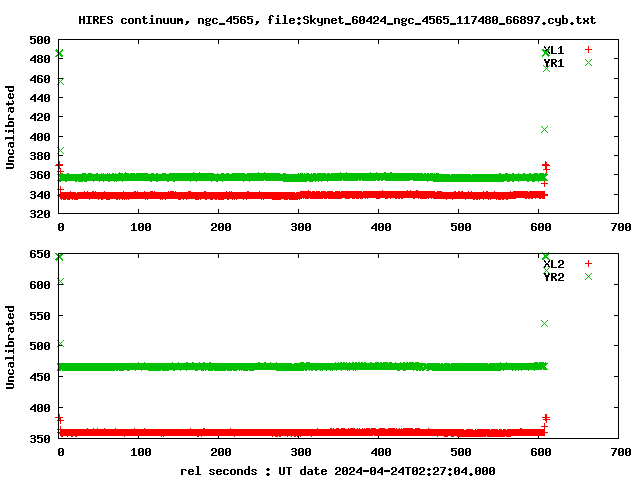Click the 320 tick label on upper plot
640x480 pixels.
click(x=40, y=214)
